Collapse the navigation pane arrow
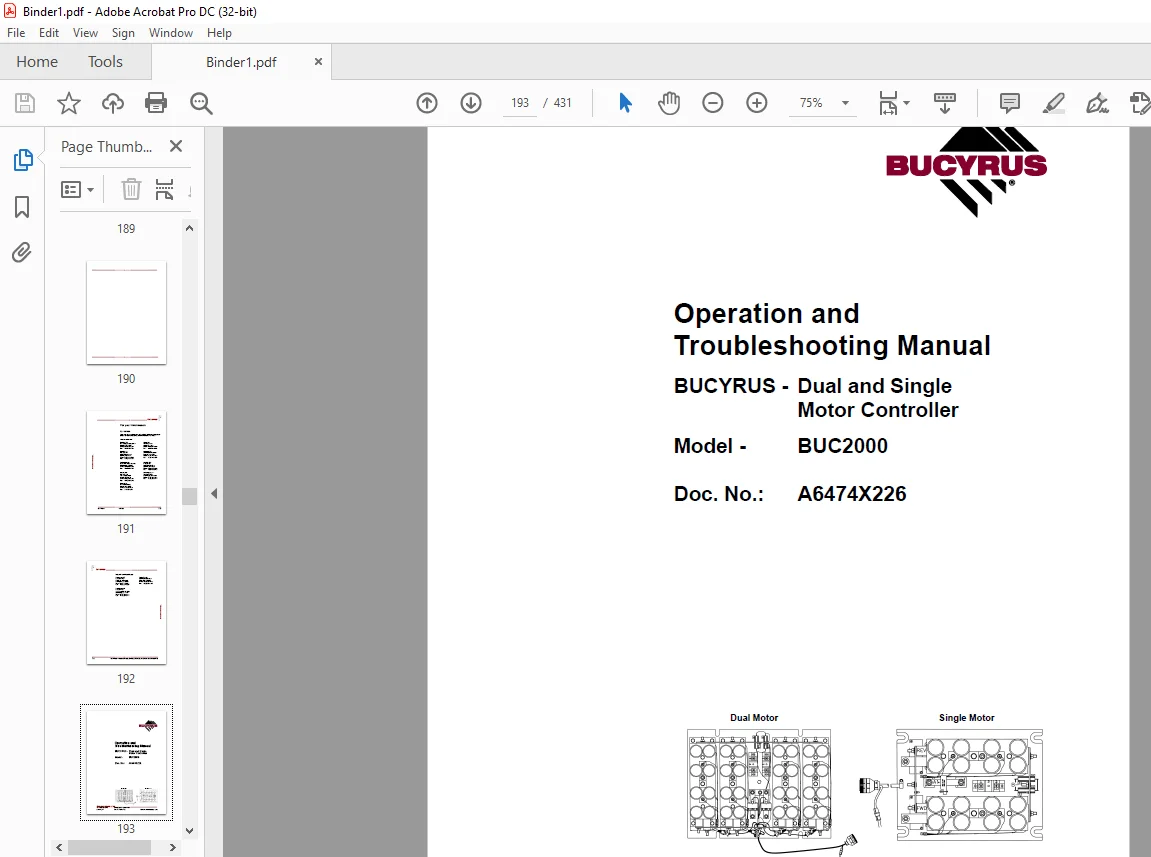Image resolution: width=1151 pixels, height=857 pixels. pos(214,493)
